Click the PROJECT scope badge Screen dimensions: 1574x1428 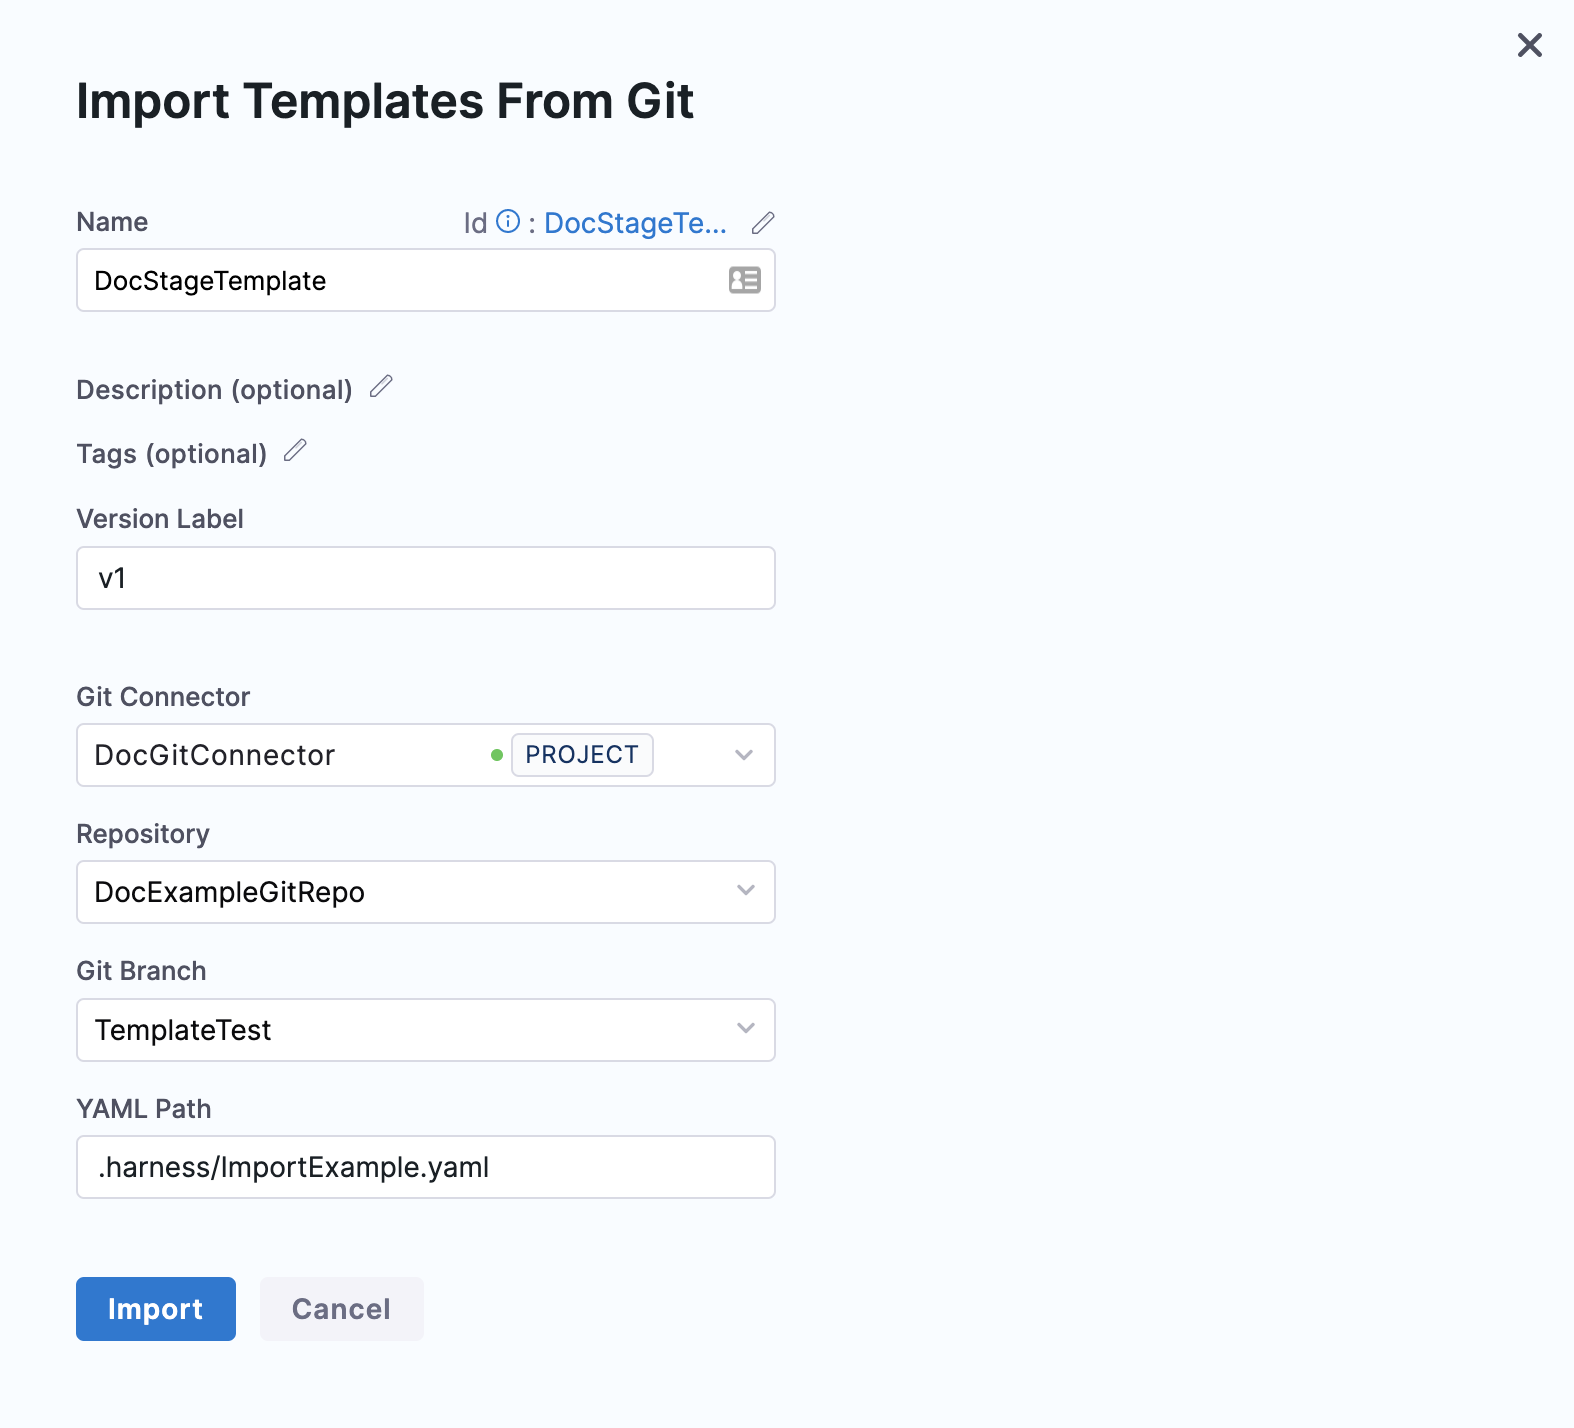click(582, 755)
